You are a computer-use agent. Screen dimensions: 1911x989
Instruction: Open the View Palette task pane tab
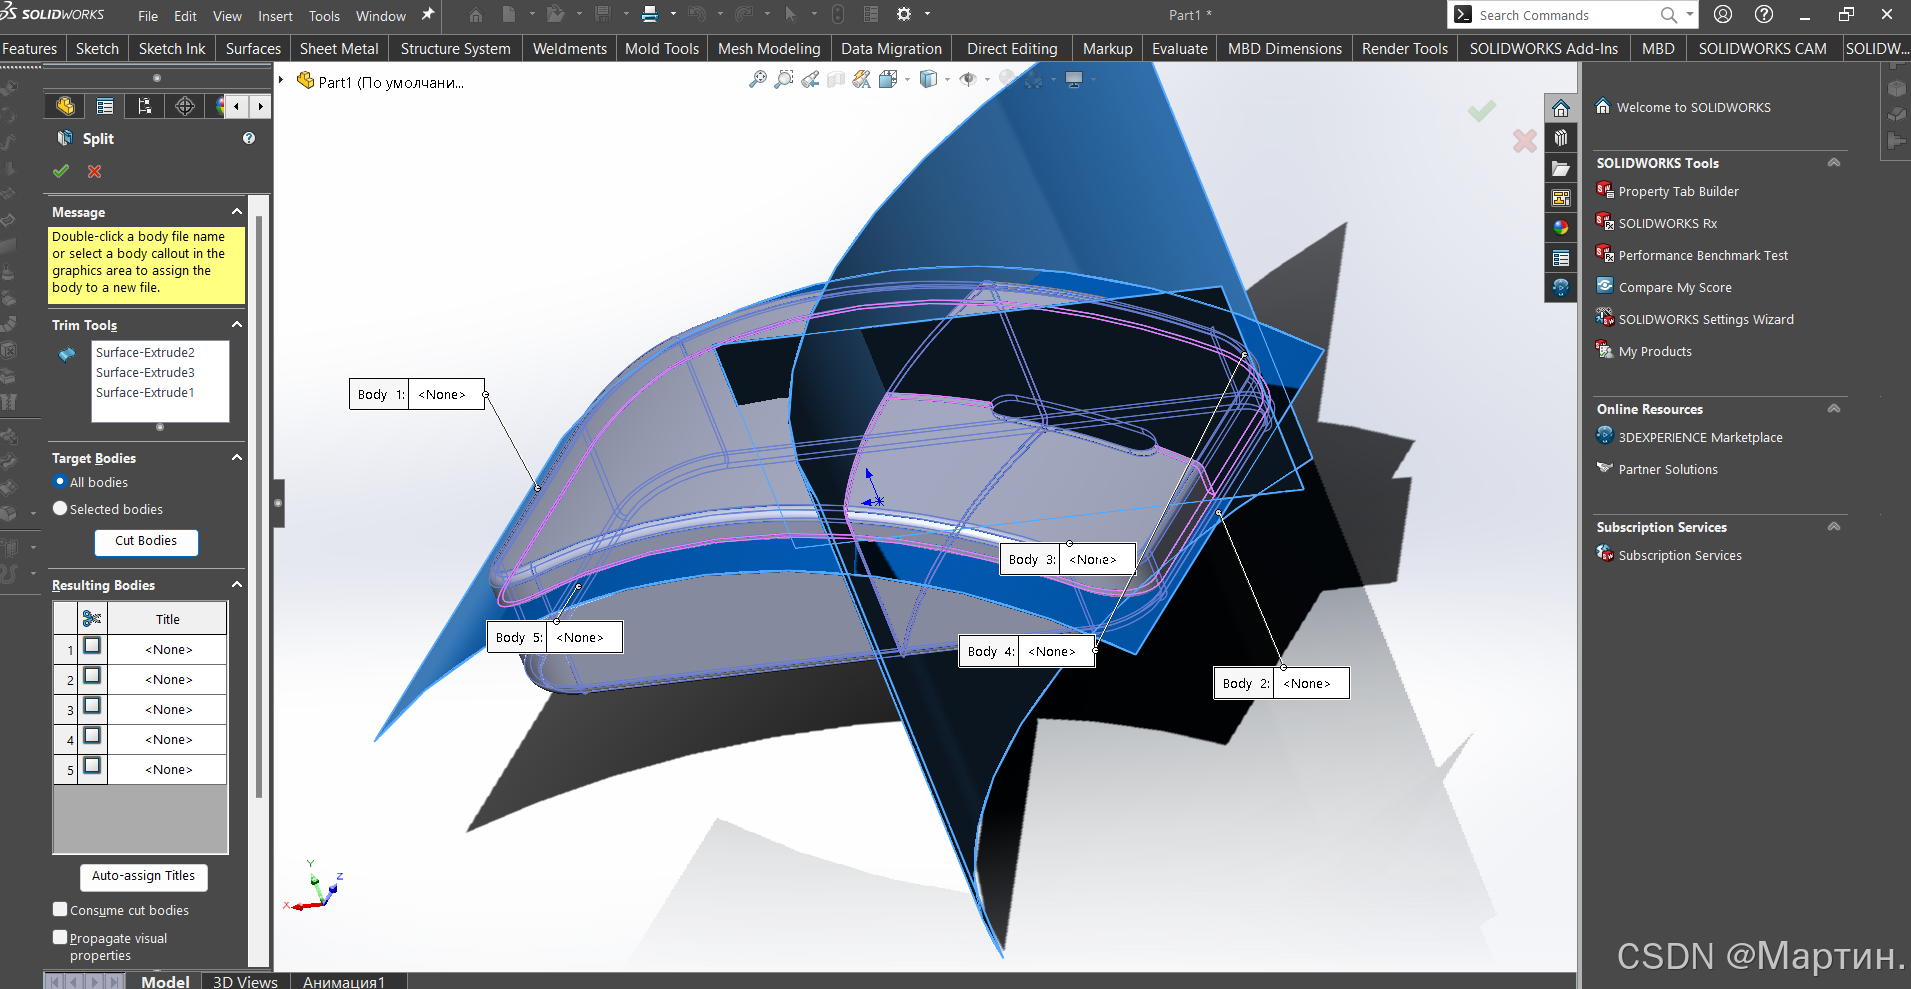click(1561, 198)
